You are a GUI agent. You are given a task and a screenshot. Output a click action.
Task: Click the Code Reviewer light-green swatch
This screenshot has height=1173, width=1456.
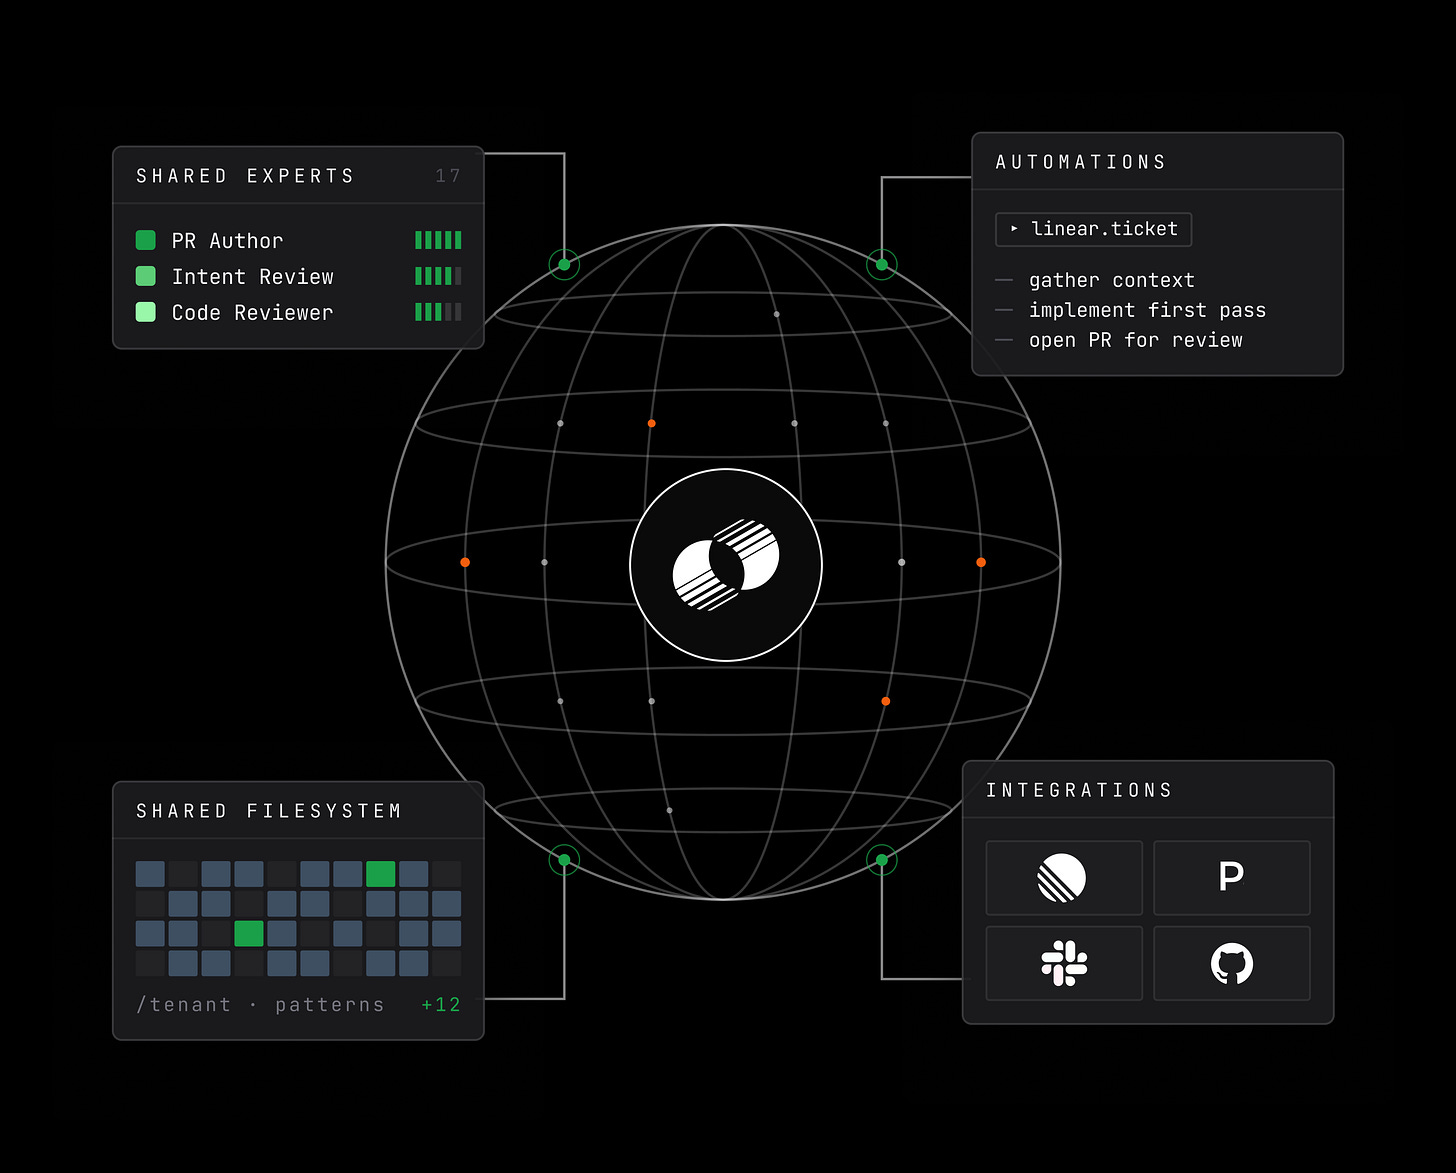(x=146, y=312)
